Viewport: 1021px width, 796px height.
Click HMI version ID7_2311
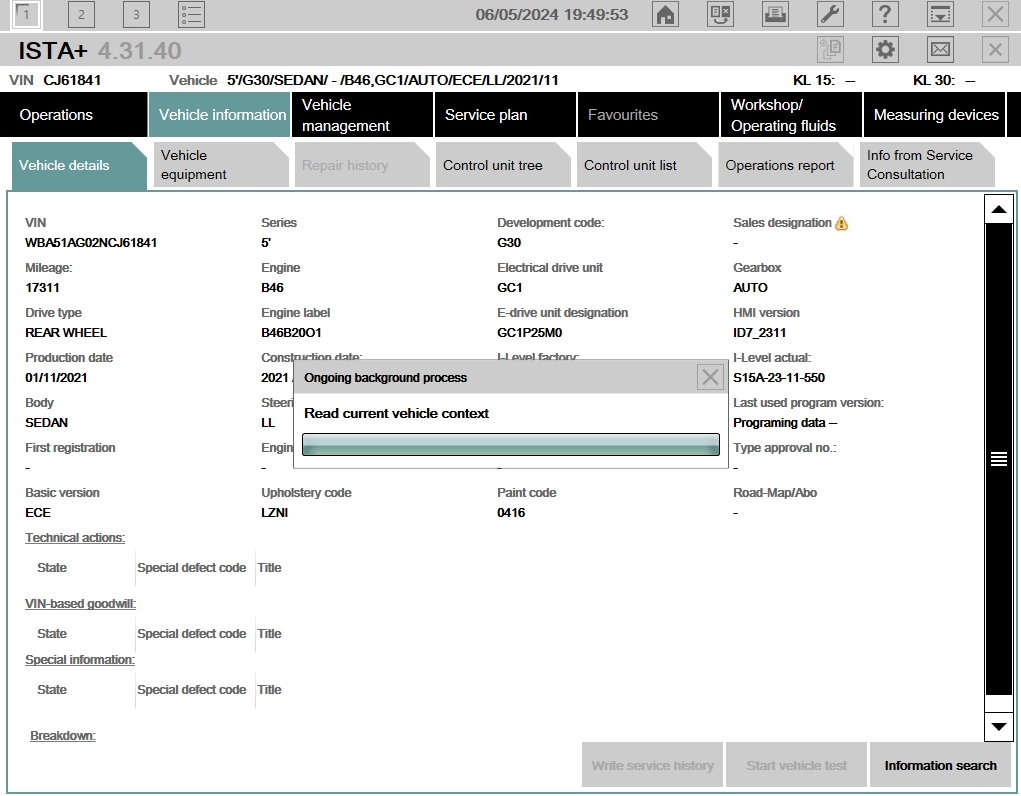coord(759,333)
